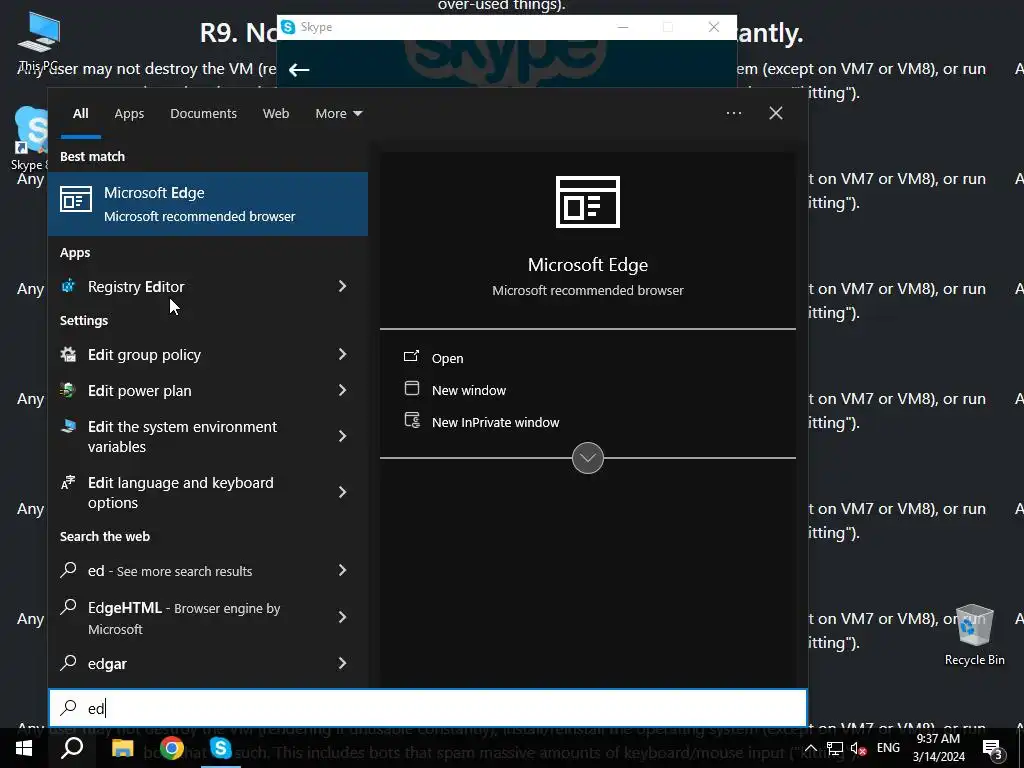Select the All search tab

[x=80, y=114]
